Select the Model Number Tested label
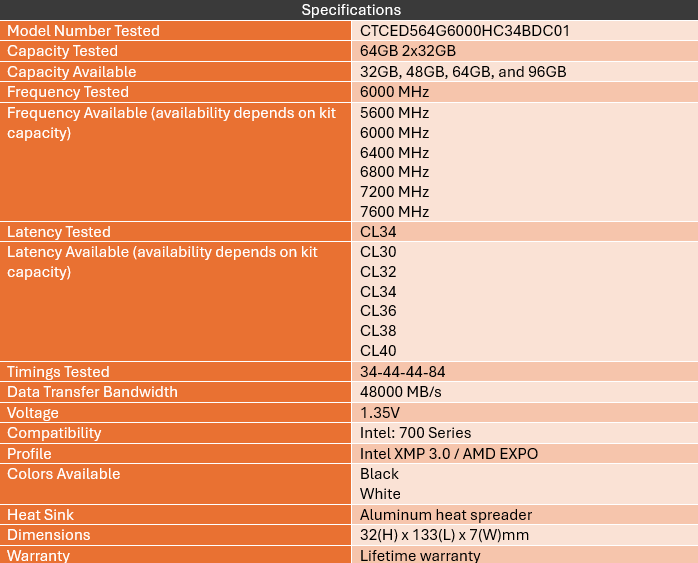 click(83, 31)
